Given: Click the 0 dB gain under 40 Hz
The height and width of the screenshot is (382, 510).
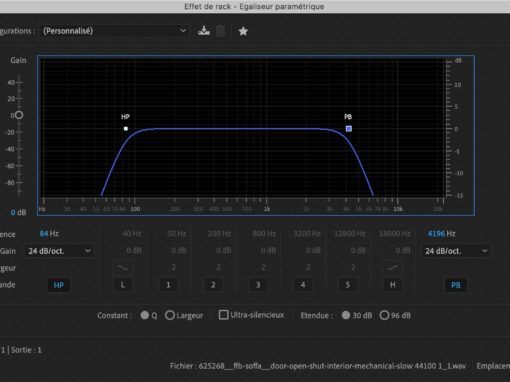Looking at the screenshot, I should (134, 250).
